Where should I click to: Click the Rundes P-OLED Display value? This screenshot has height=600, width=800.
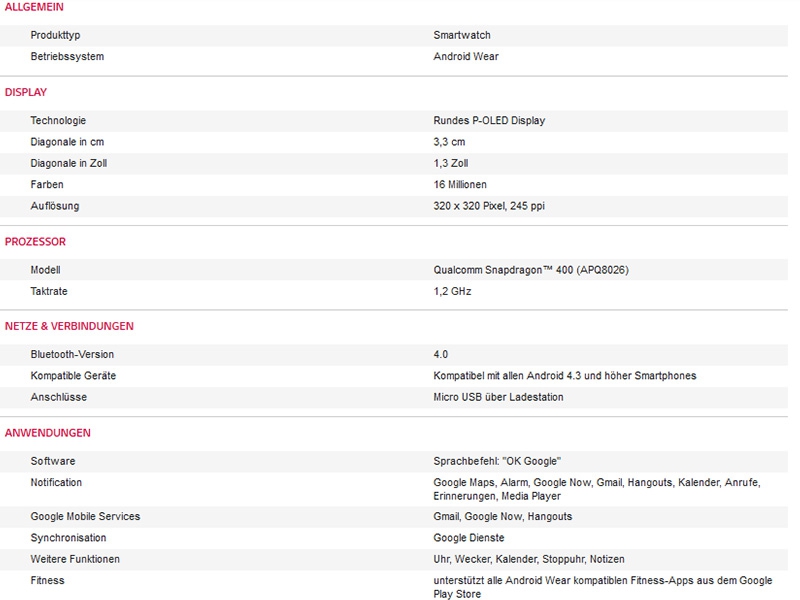click(x=489, y=121)
